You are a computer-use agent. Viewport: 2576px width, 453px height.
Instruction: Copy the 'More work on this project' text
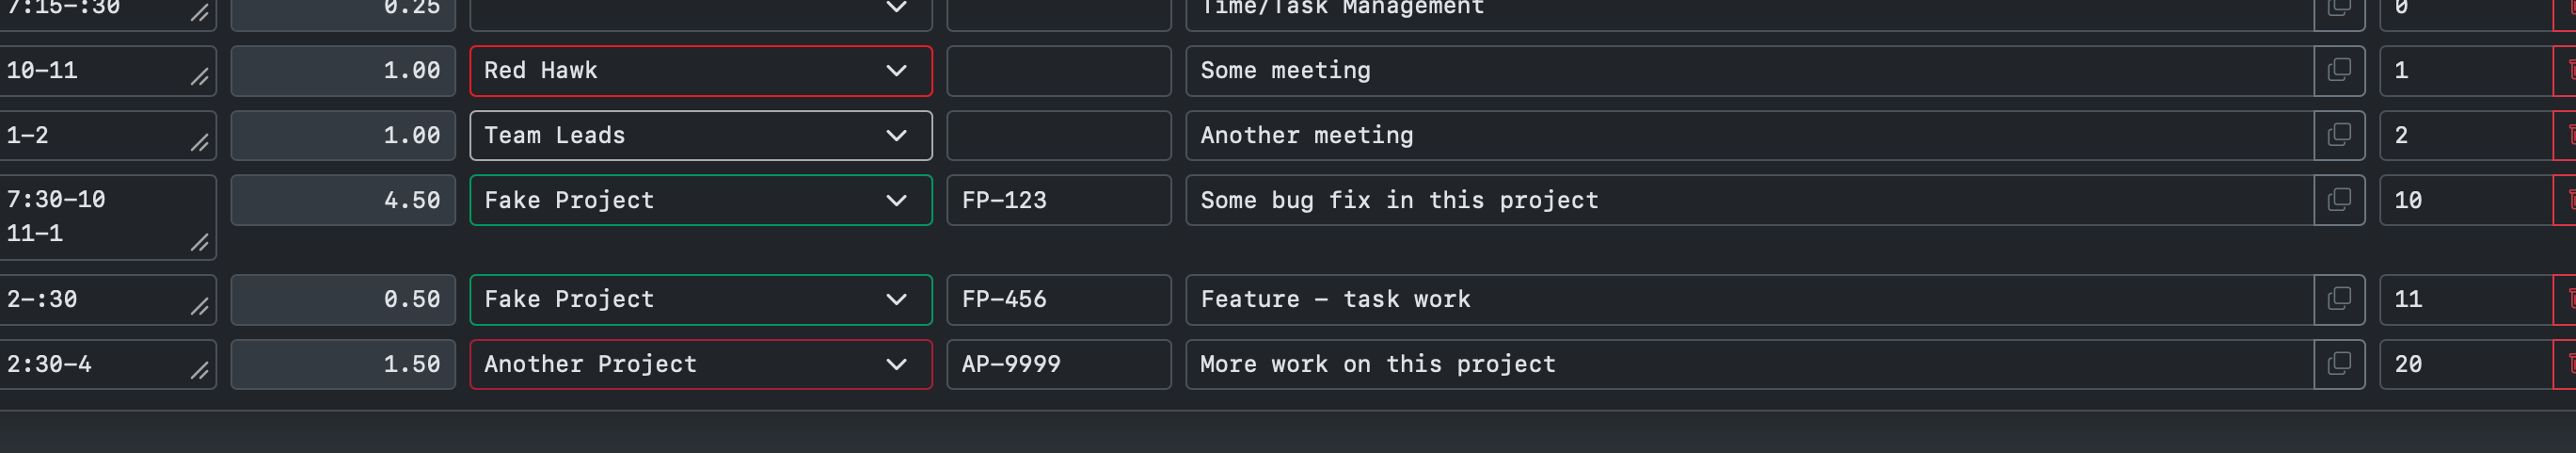point(2339,365)
